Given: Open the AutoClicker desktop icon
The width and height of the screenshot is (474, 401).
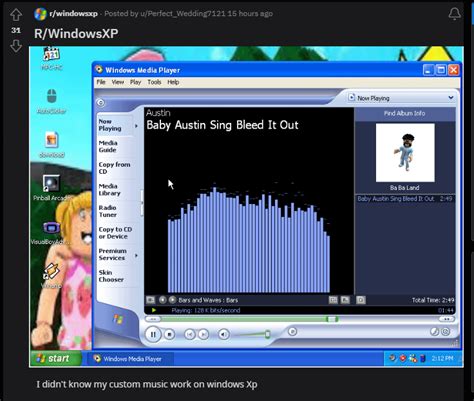Looking at the screenshot, I should (51, 101).
